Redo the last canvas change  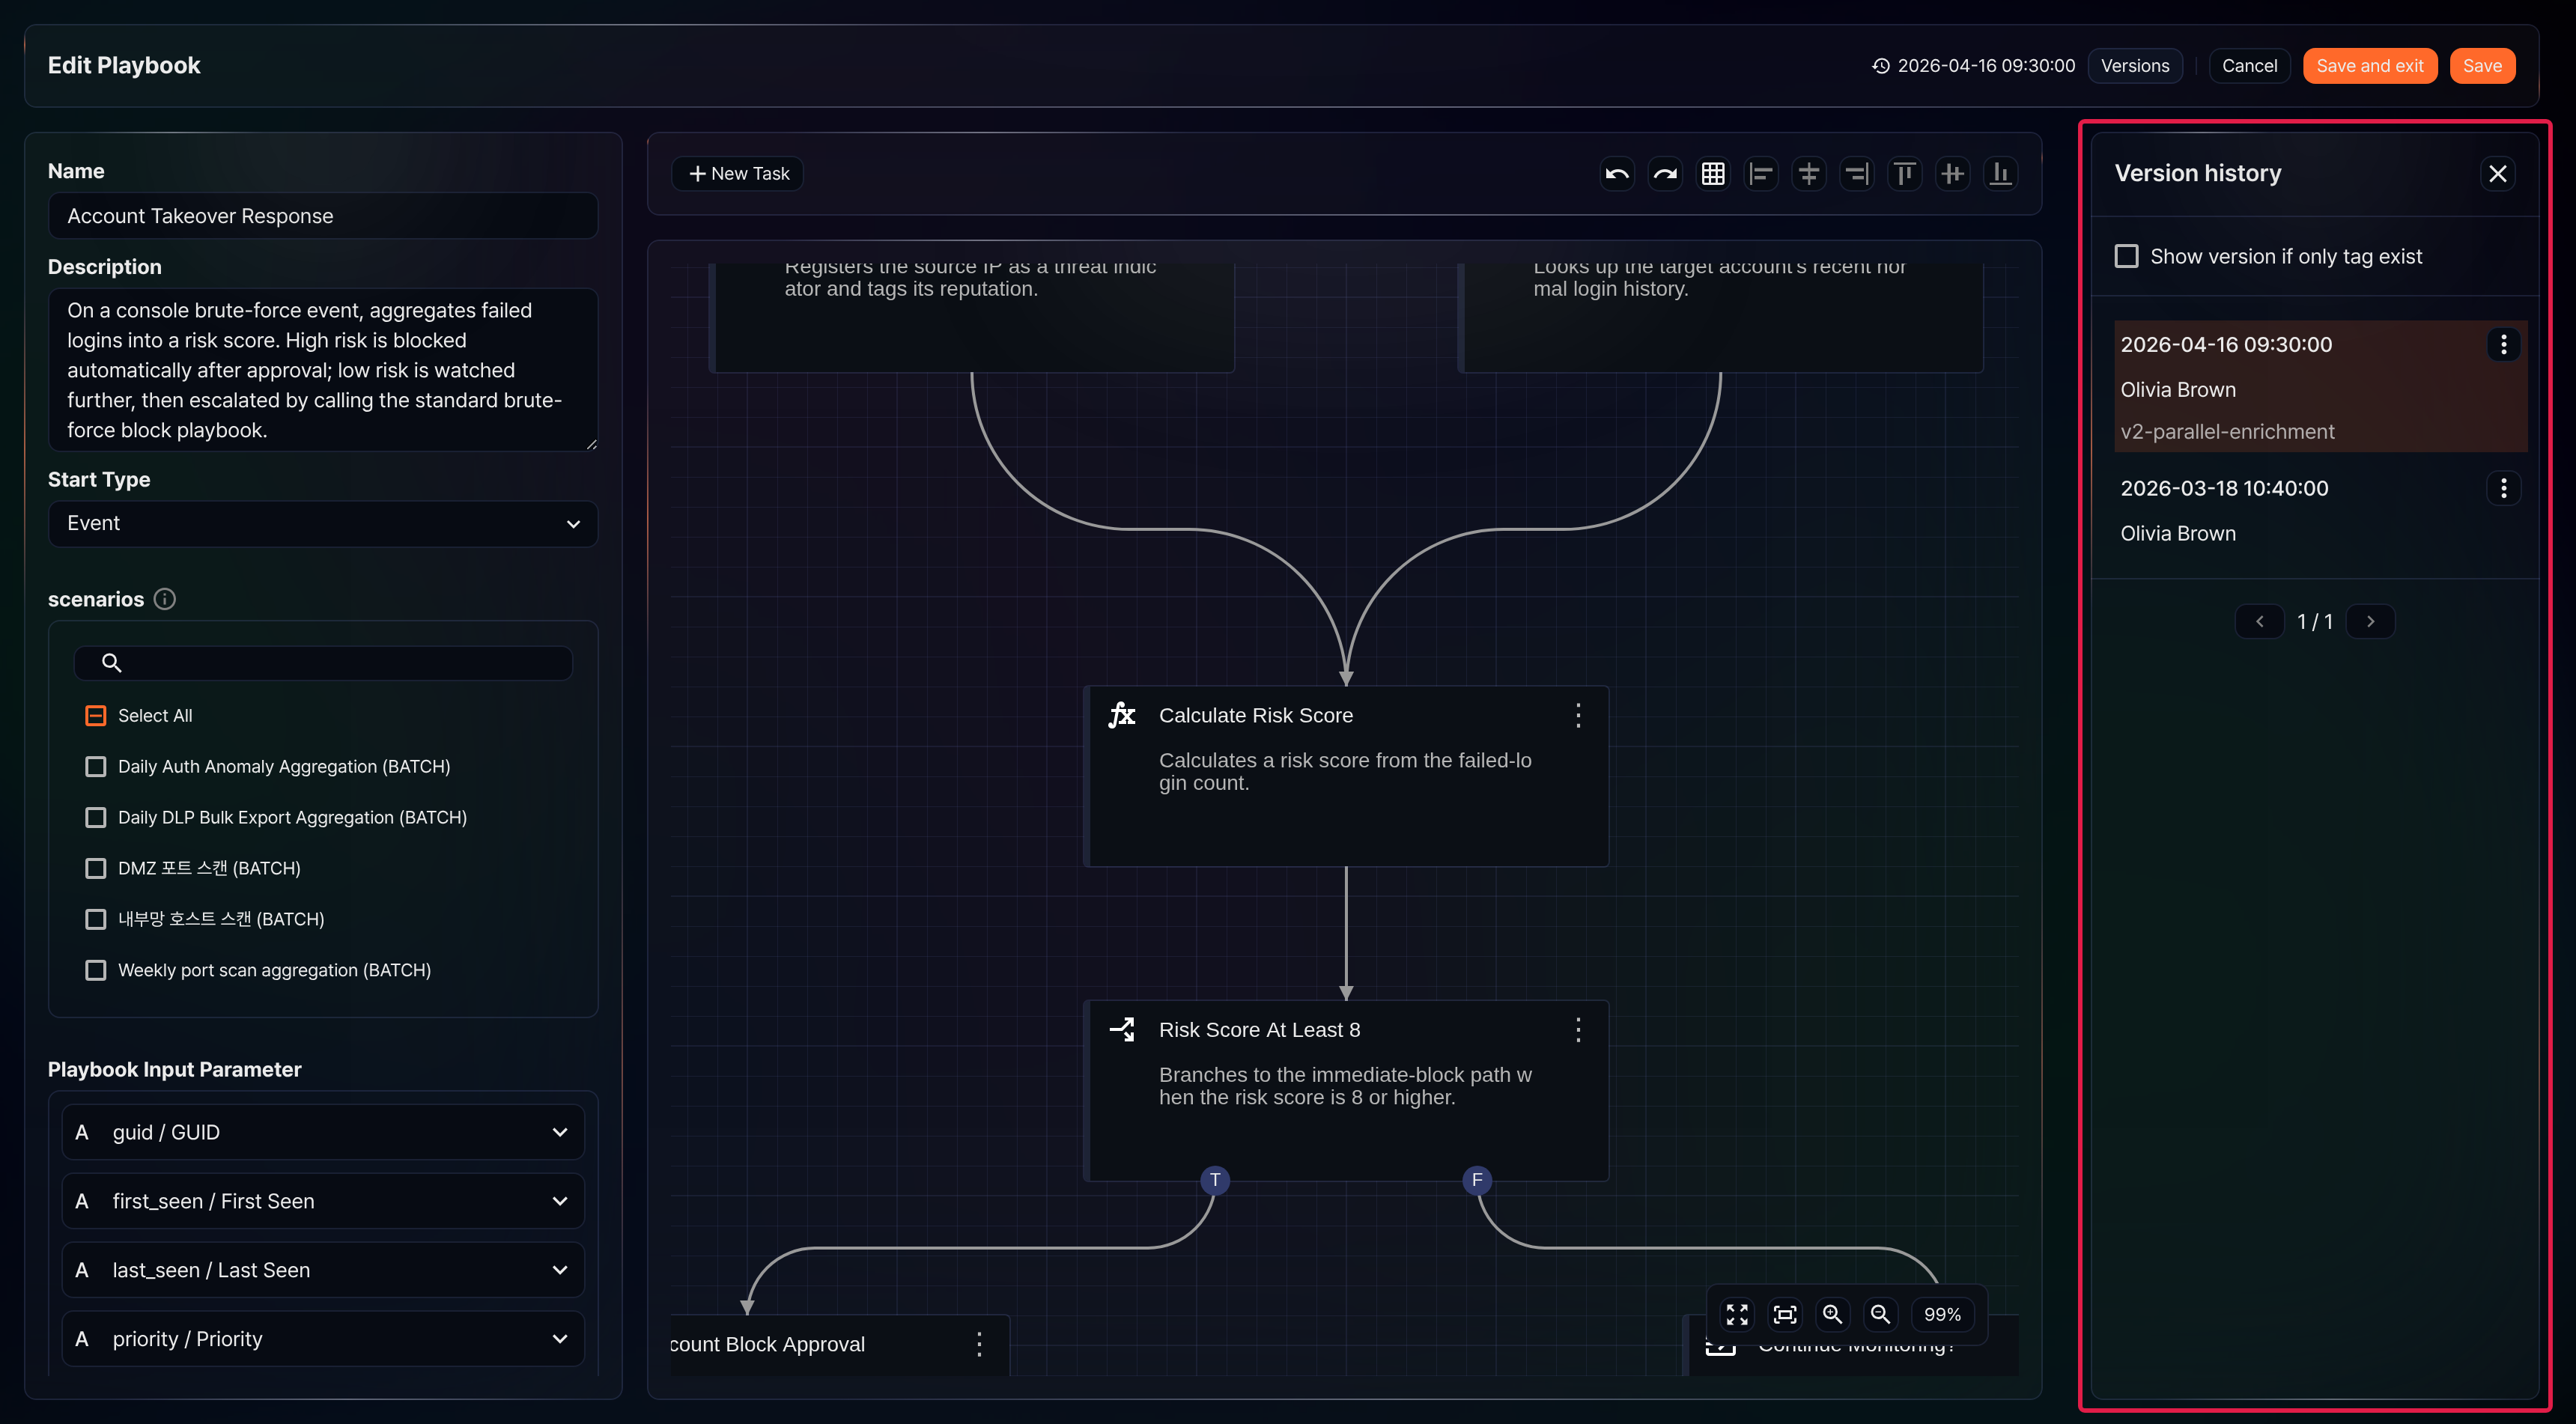point(1665,174)
